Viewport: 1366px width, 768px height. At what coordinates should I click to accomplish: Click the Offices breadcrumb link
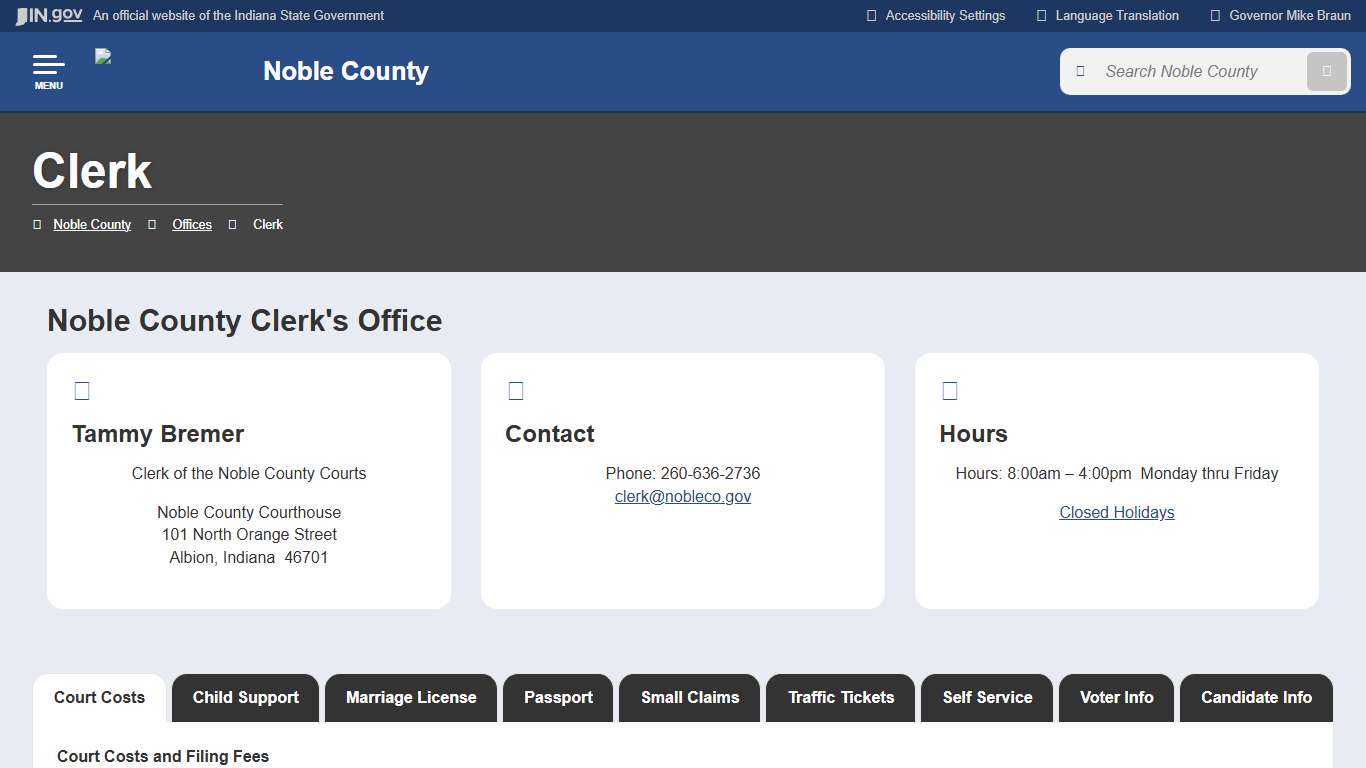pos(191,224)
